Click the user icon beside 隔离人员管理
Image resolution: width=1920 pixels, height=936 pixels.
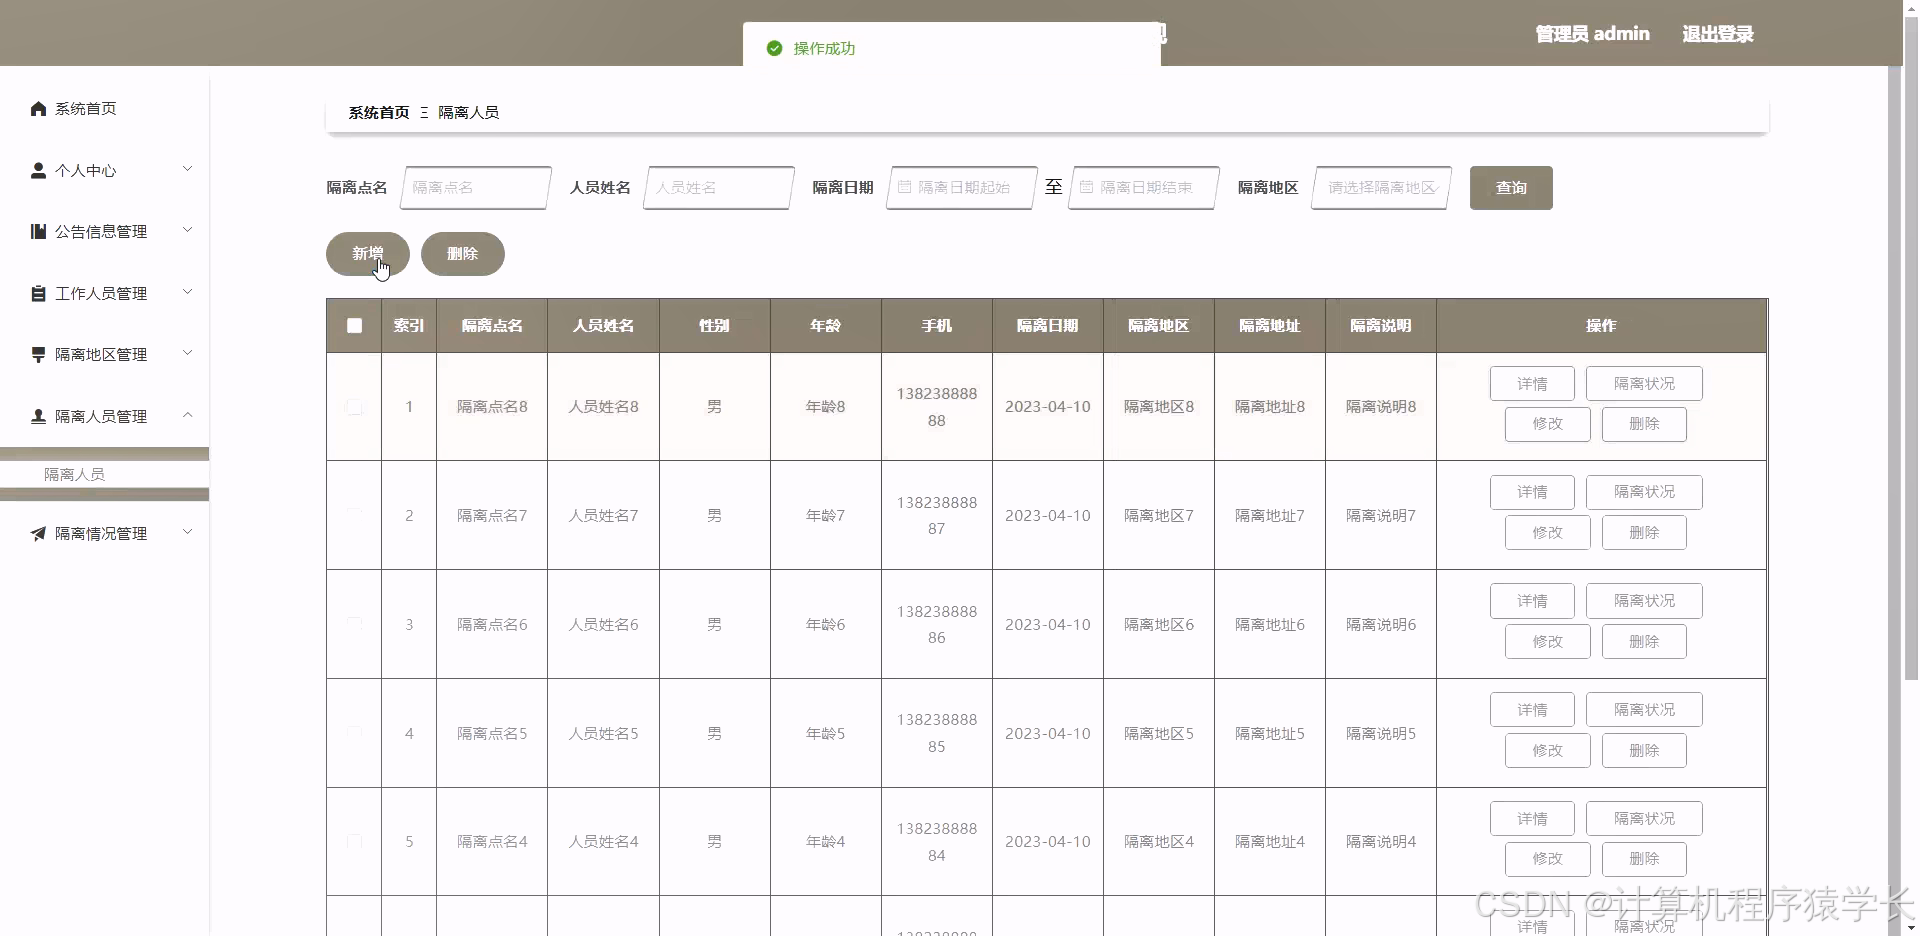click(38, 416)
